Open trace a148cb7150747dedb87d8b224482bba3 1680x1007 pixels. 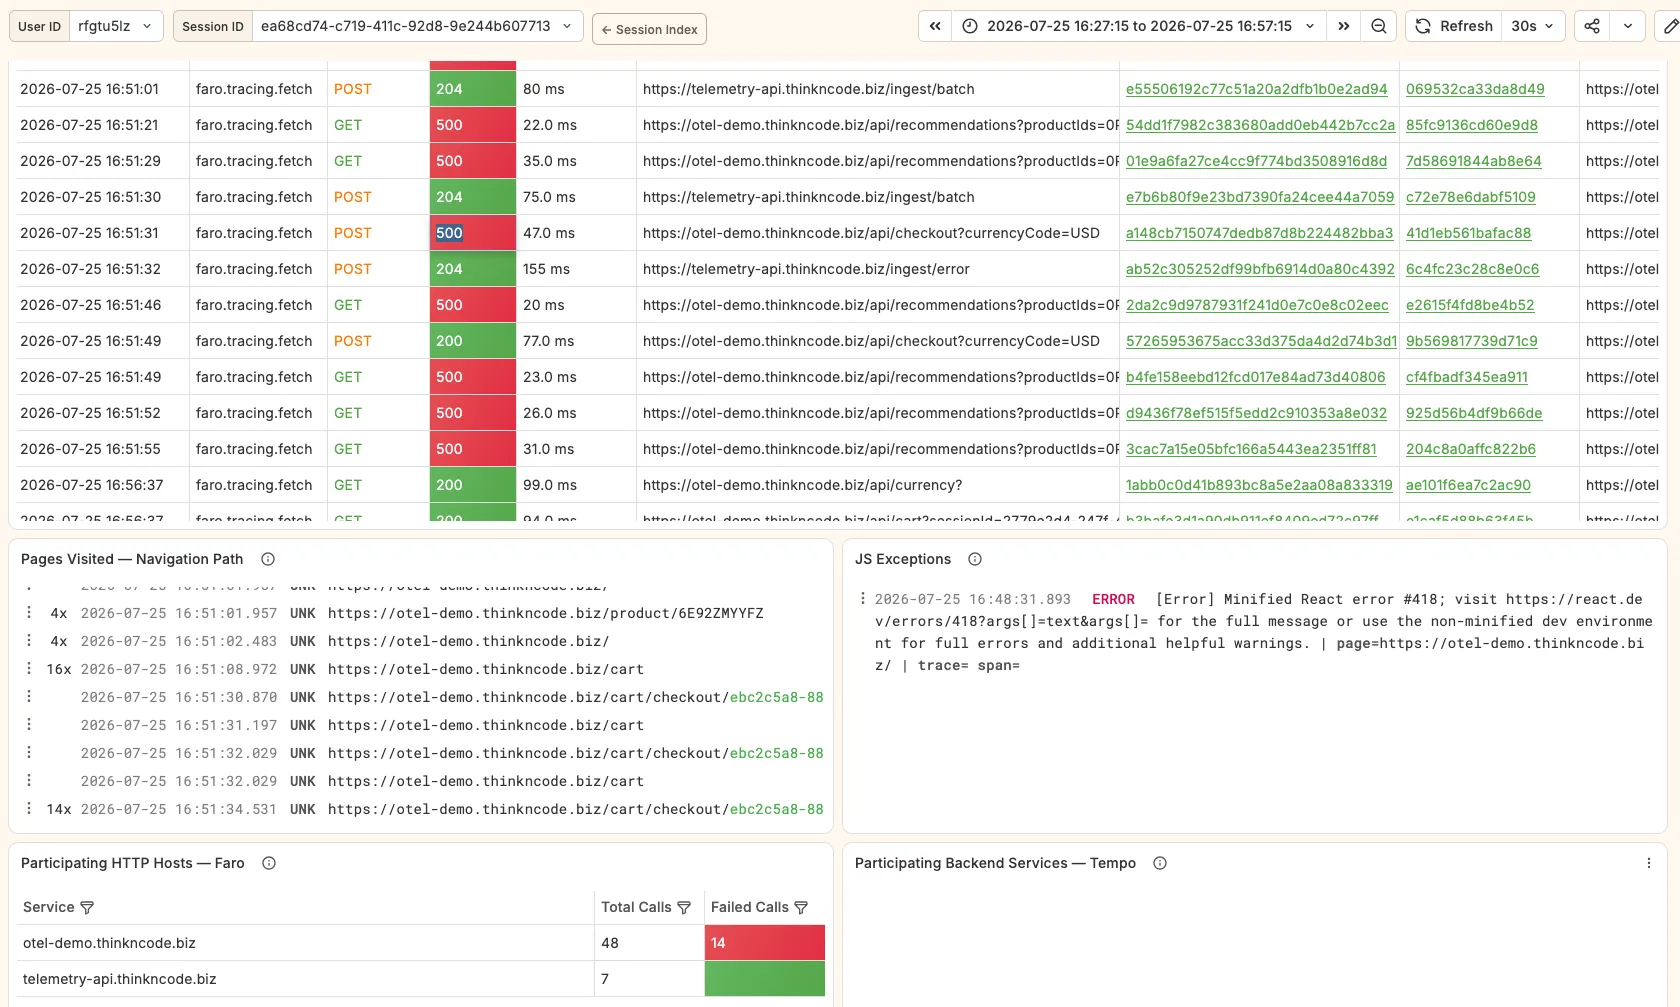(1259, 233)
